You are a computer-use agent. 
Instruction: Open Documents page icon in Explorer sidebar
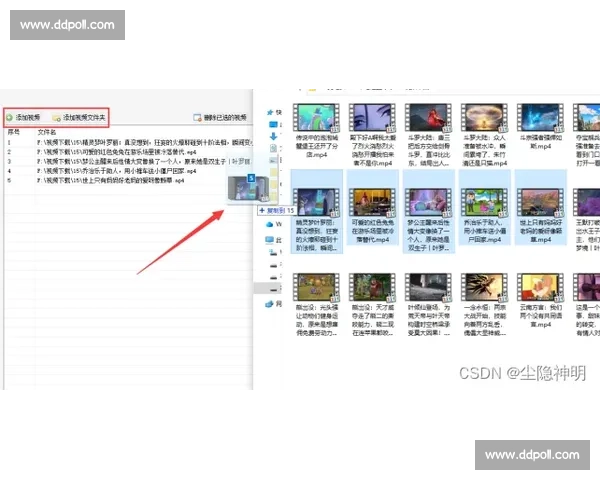(x=273, y=148)
